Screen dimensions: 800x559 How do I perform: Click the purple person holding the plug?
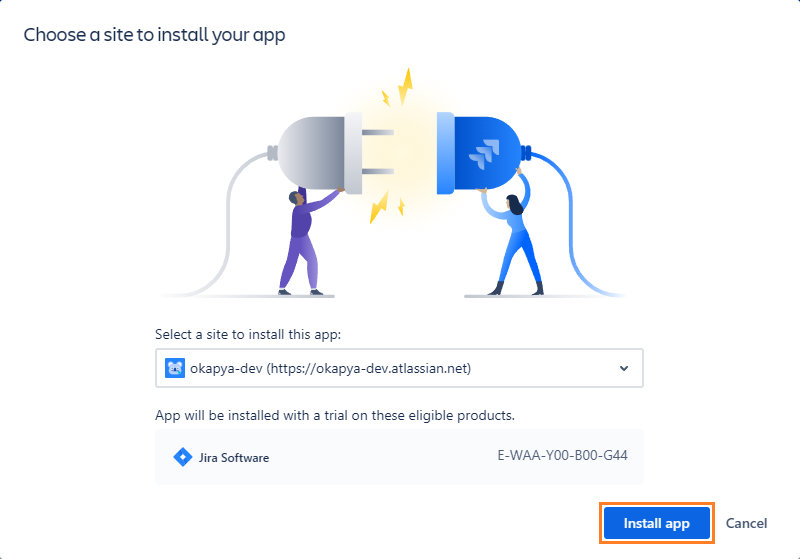pos(301,240)
